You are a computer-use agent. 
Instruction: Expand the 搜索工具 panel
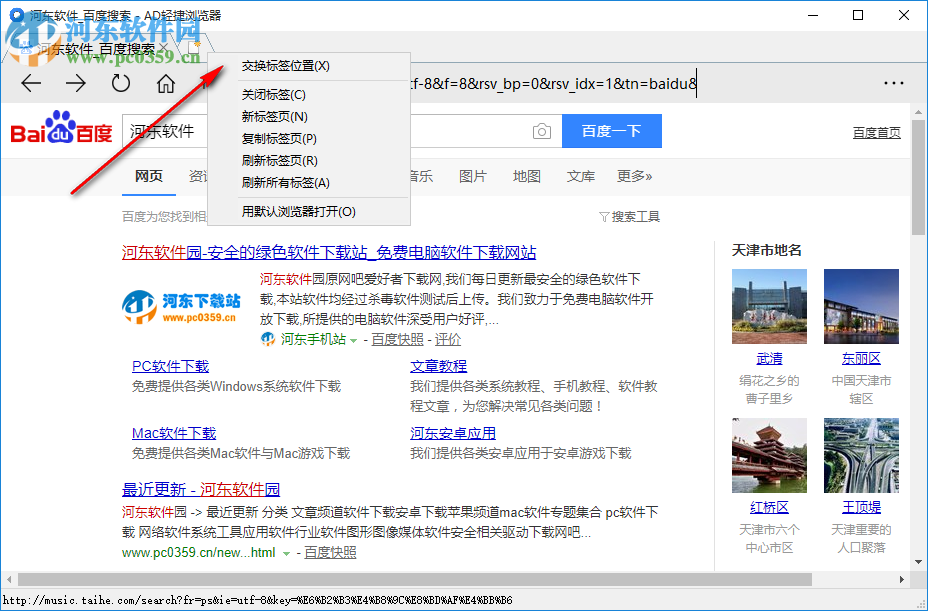pos(629,216)
